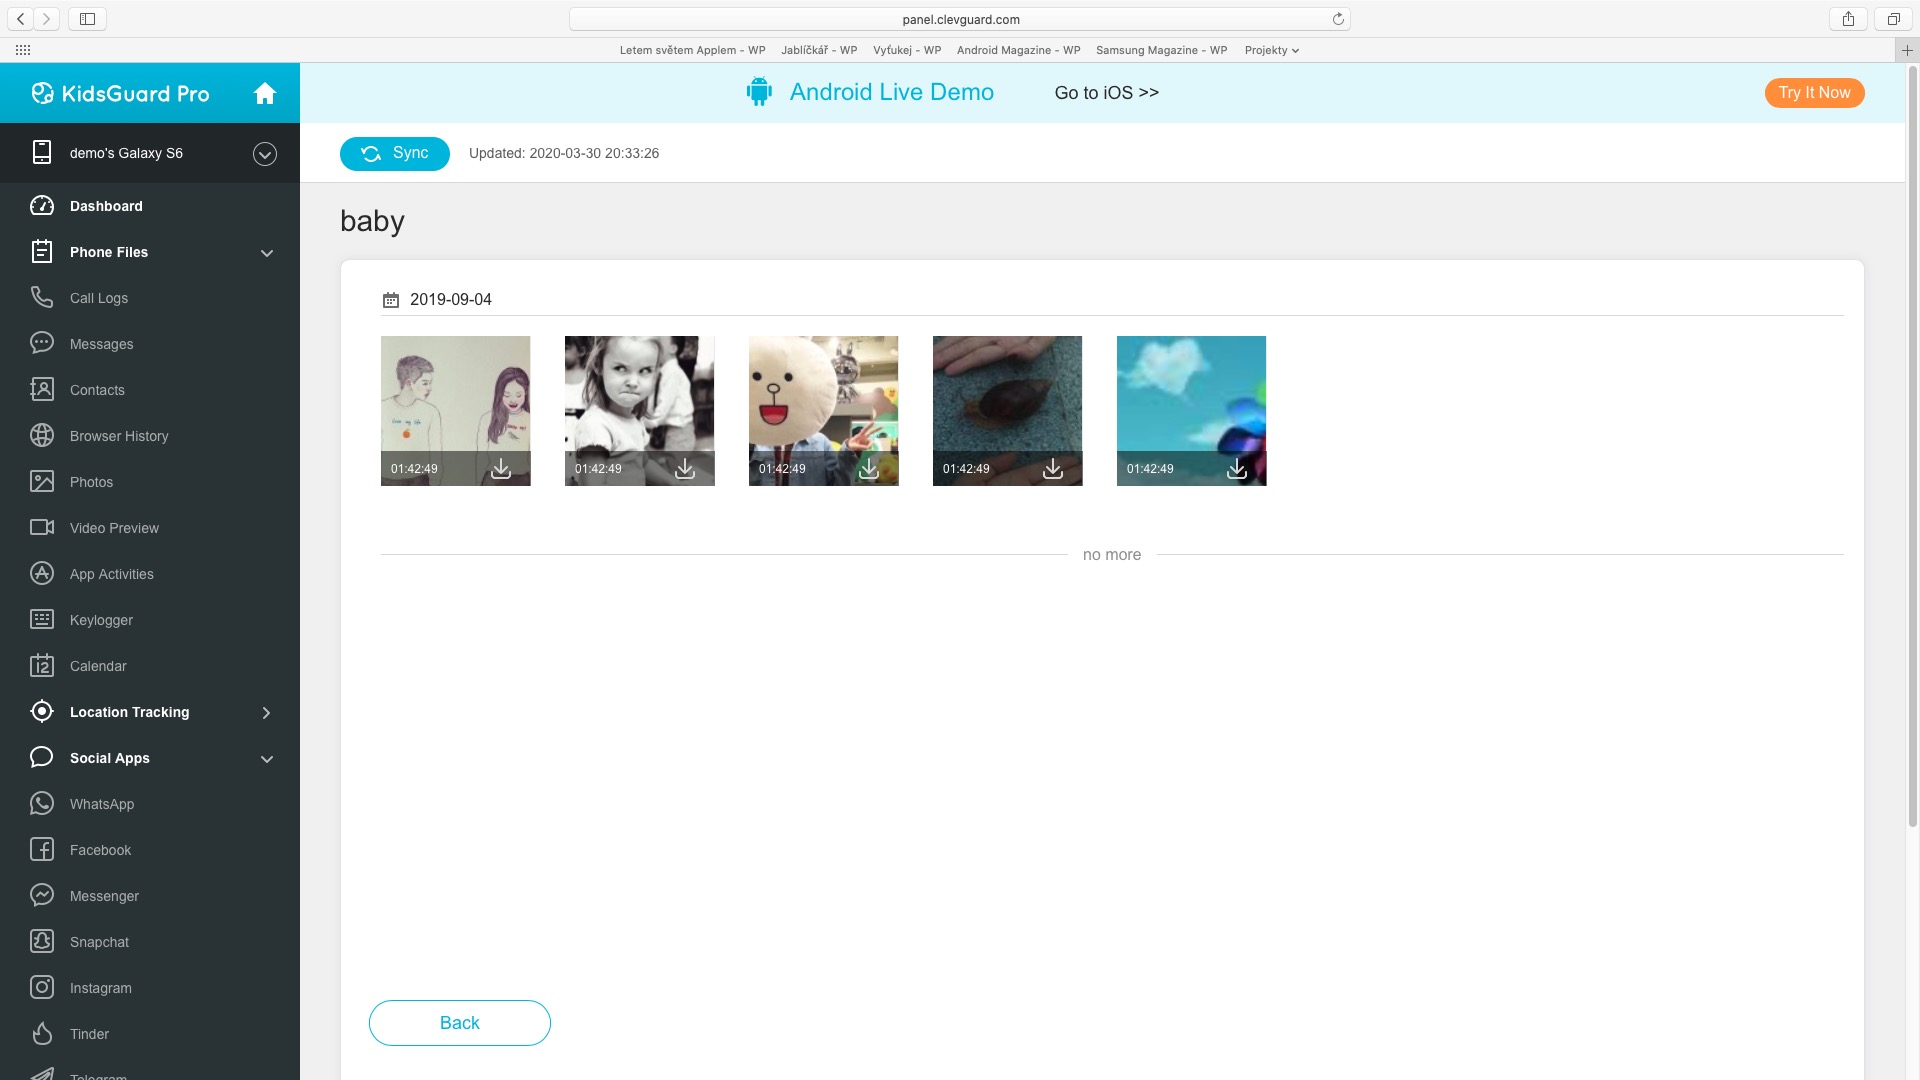Download the couple illustration photo

coord(501,469)
